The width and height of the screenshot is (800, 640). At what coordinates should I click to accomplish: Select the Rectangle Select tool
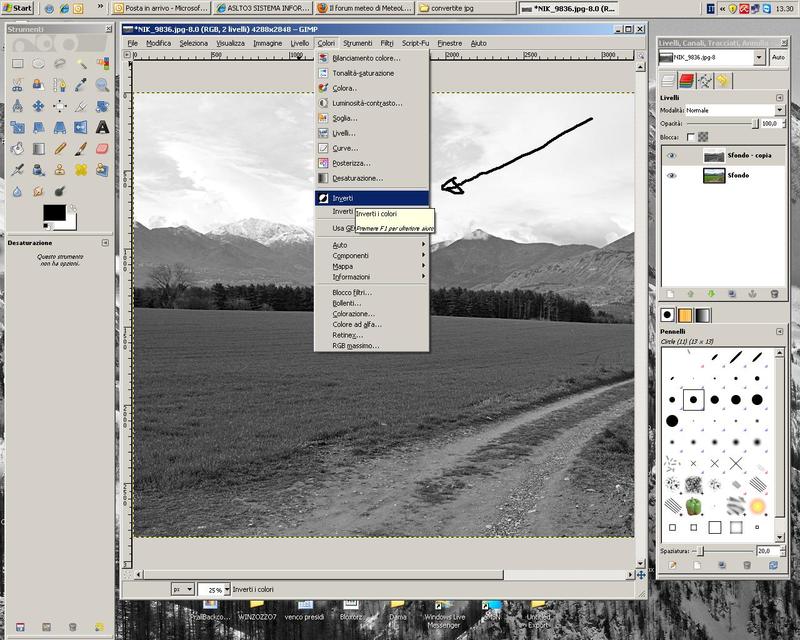tap(17, 64)
